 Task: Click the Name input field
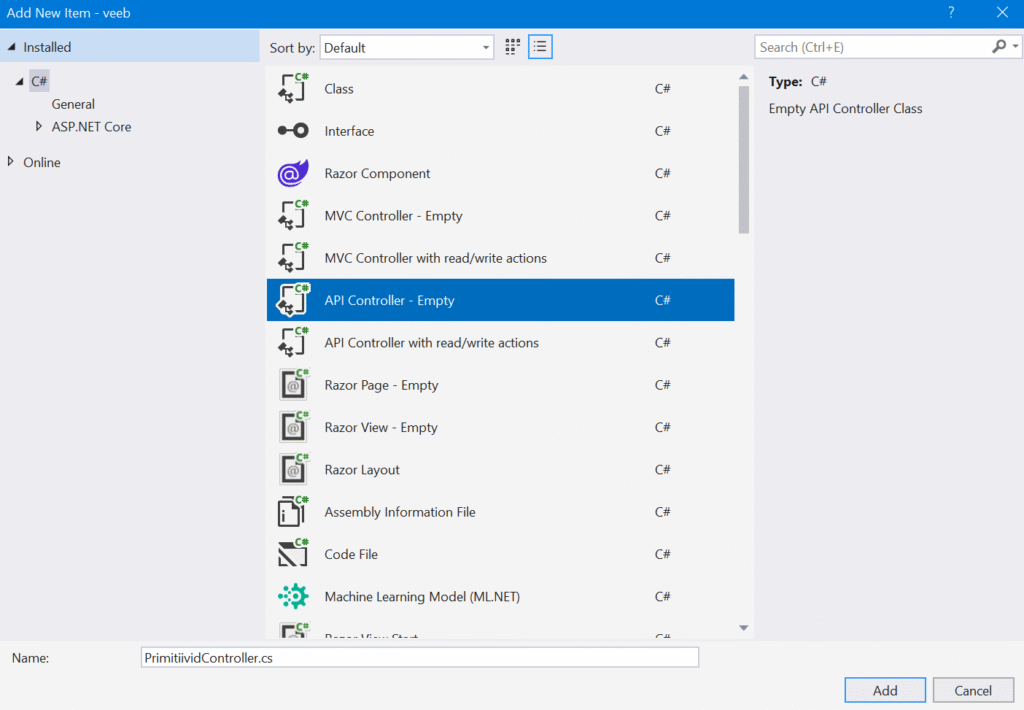coord(419,658)
